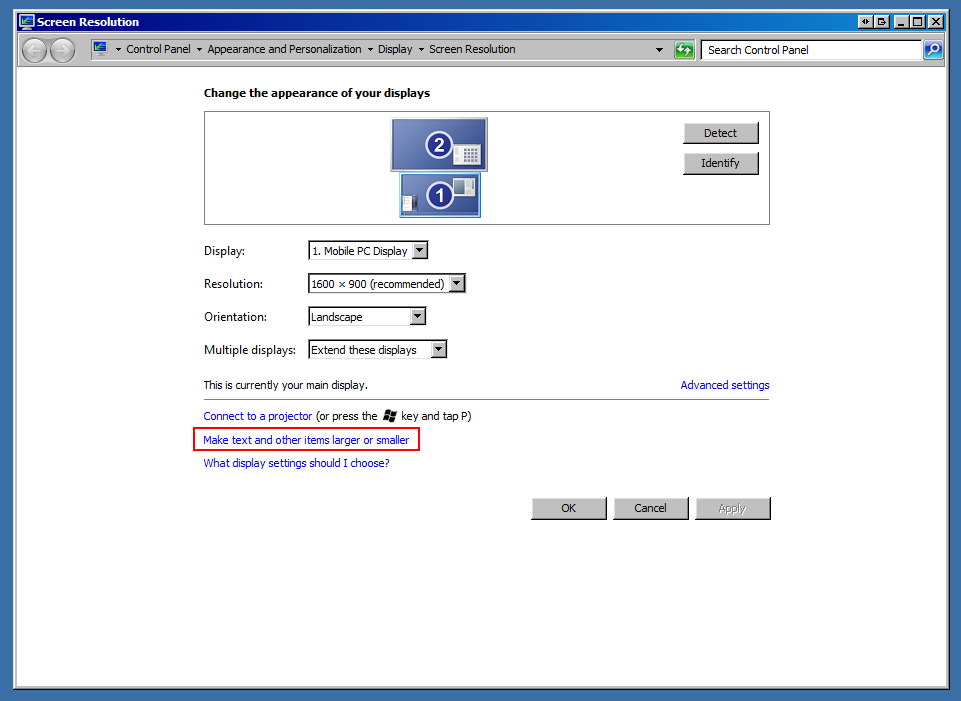
Task: Click Appearance and Personalization breadcrumb
Action: [284, 49]
